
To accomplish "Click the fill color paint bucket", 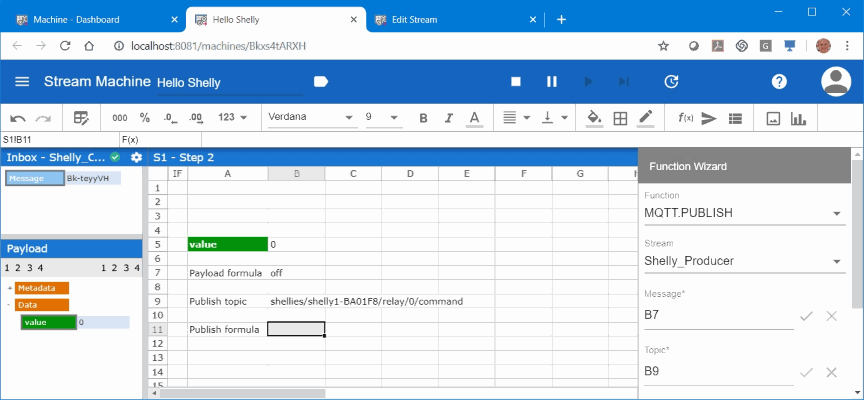I will pos(593,118).
